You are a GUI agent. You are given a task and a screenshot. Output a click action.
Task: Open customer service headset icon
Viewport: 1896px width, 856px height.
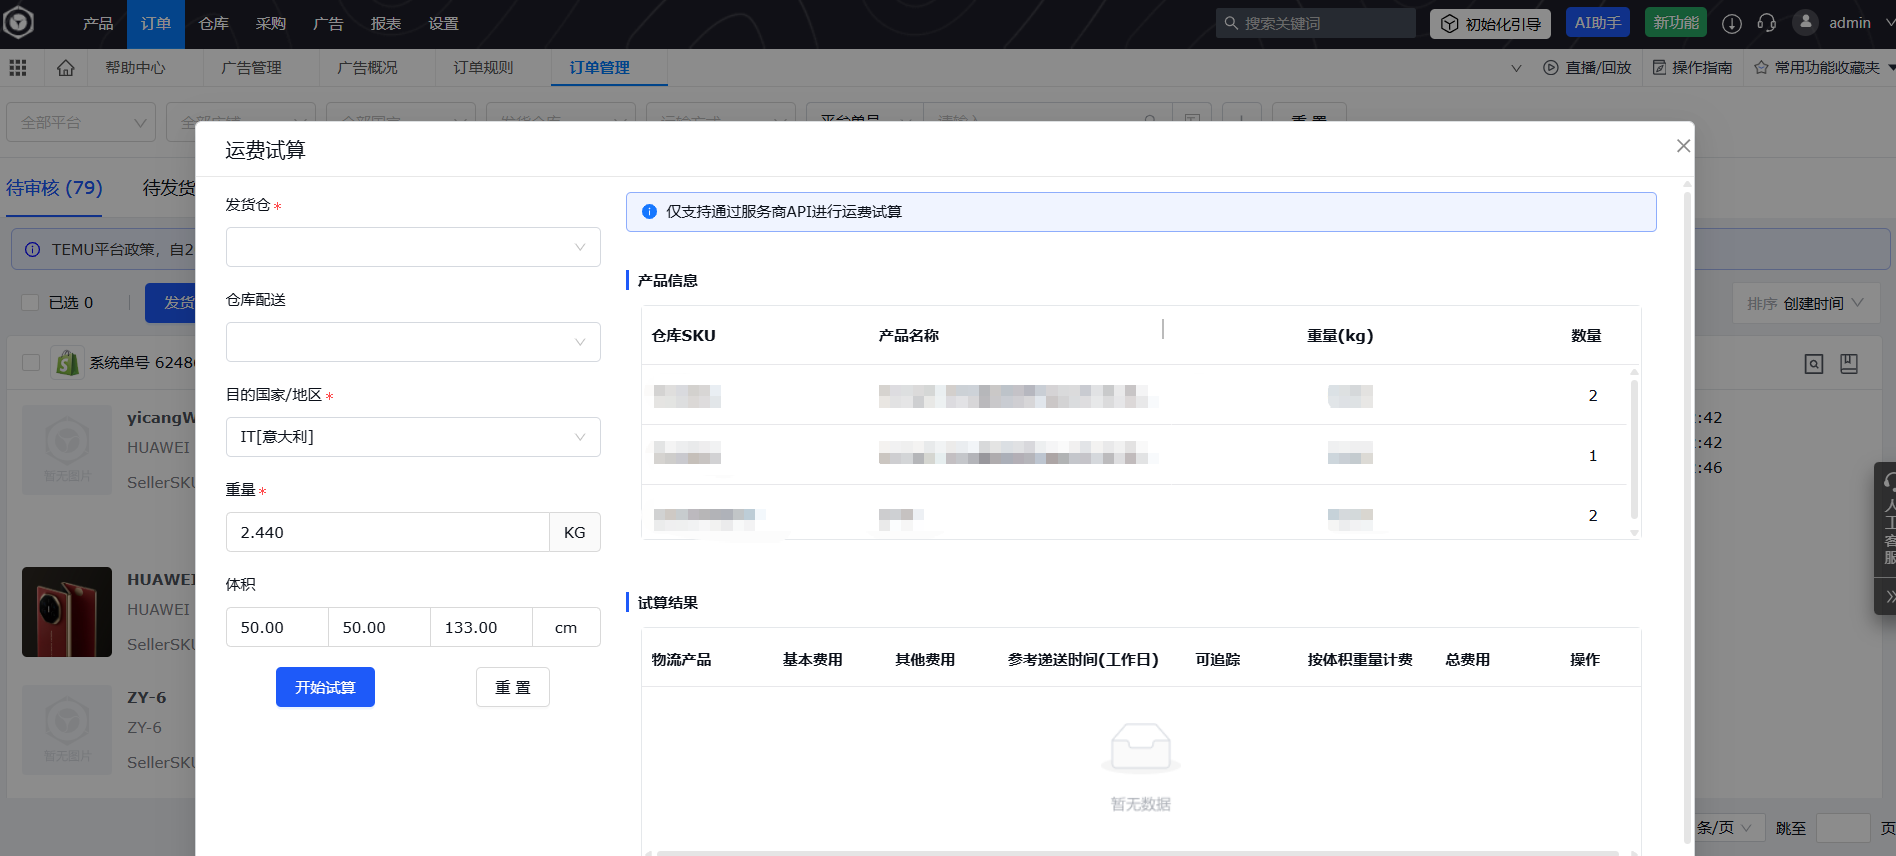coord(1767,23)
